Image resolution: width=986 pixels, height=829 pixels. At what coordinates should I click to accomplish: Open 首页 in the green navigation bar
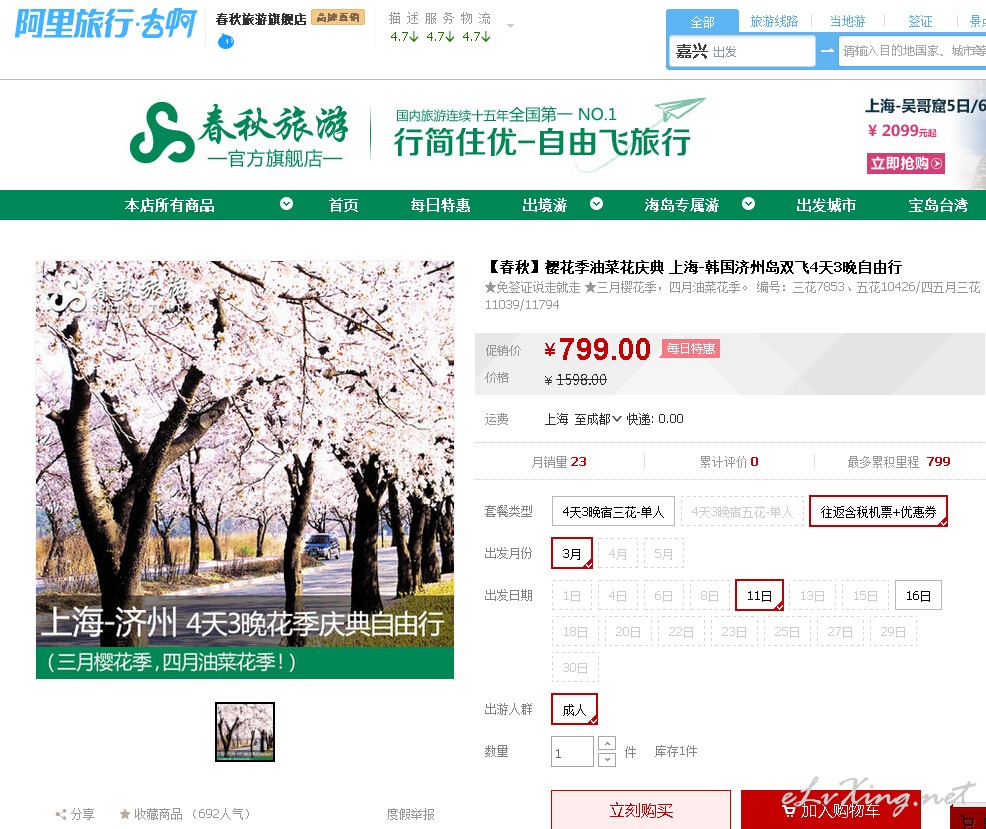pos(343,205)
